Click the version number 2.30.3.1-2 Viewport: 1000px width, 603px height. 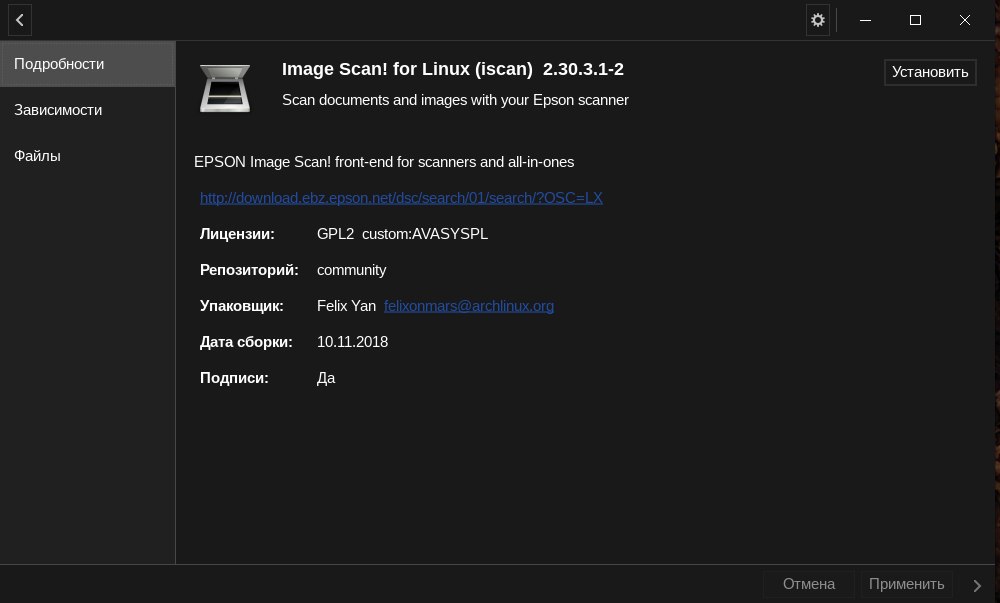[583, 69]
